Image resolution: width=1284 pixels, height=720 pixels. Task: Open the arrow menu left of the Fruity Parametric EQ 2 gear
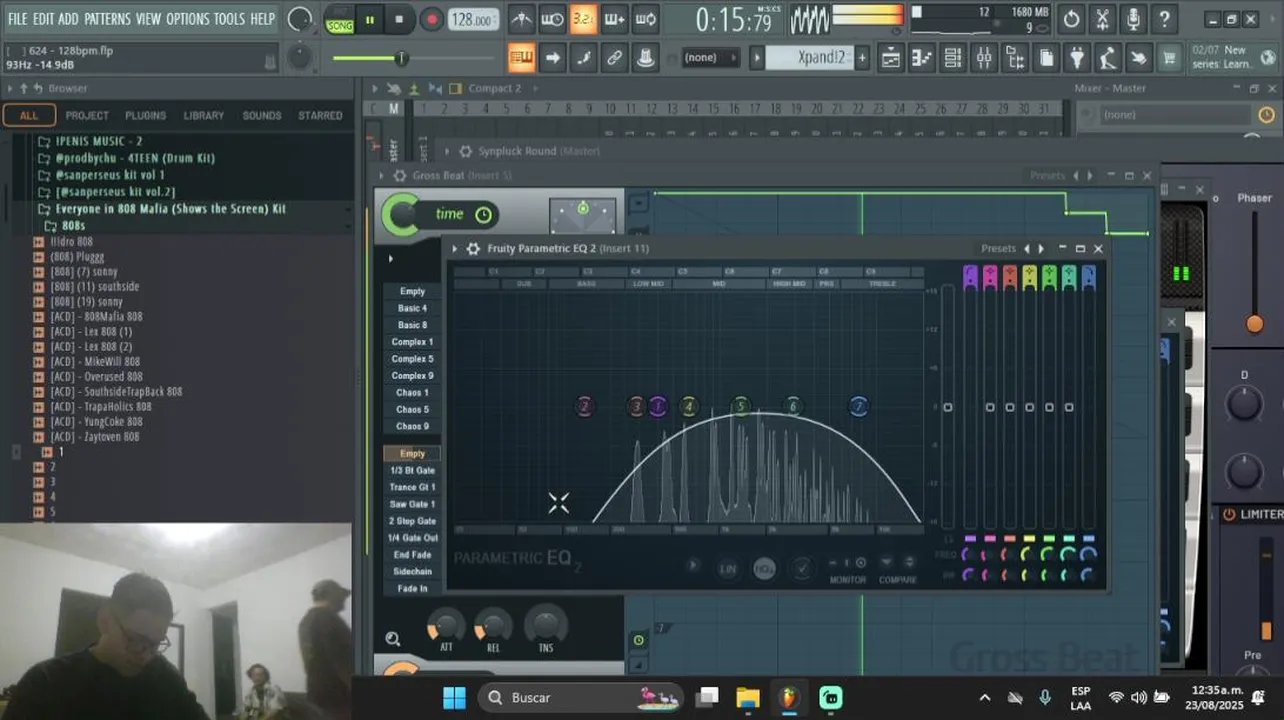click(455, 249)
